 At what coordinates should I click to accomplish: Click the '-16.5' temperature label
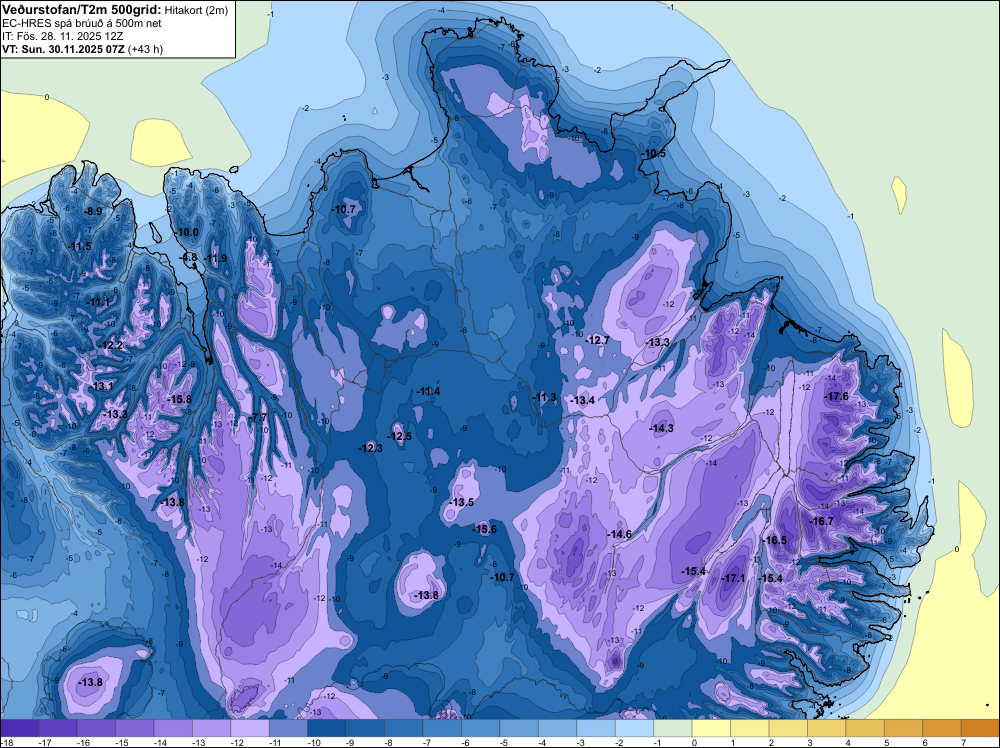tap(775, 539)
